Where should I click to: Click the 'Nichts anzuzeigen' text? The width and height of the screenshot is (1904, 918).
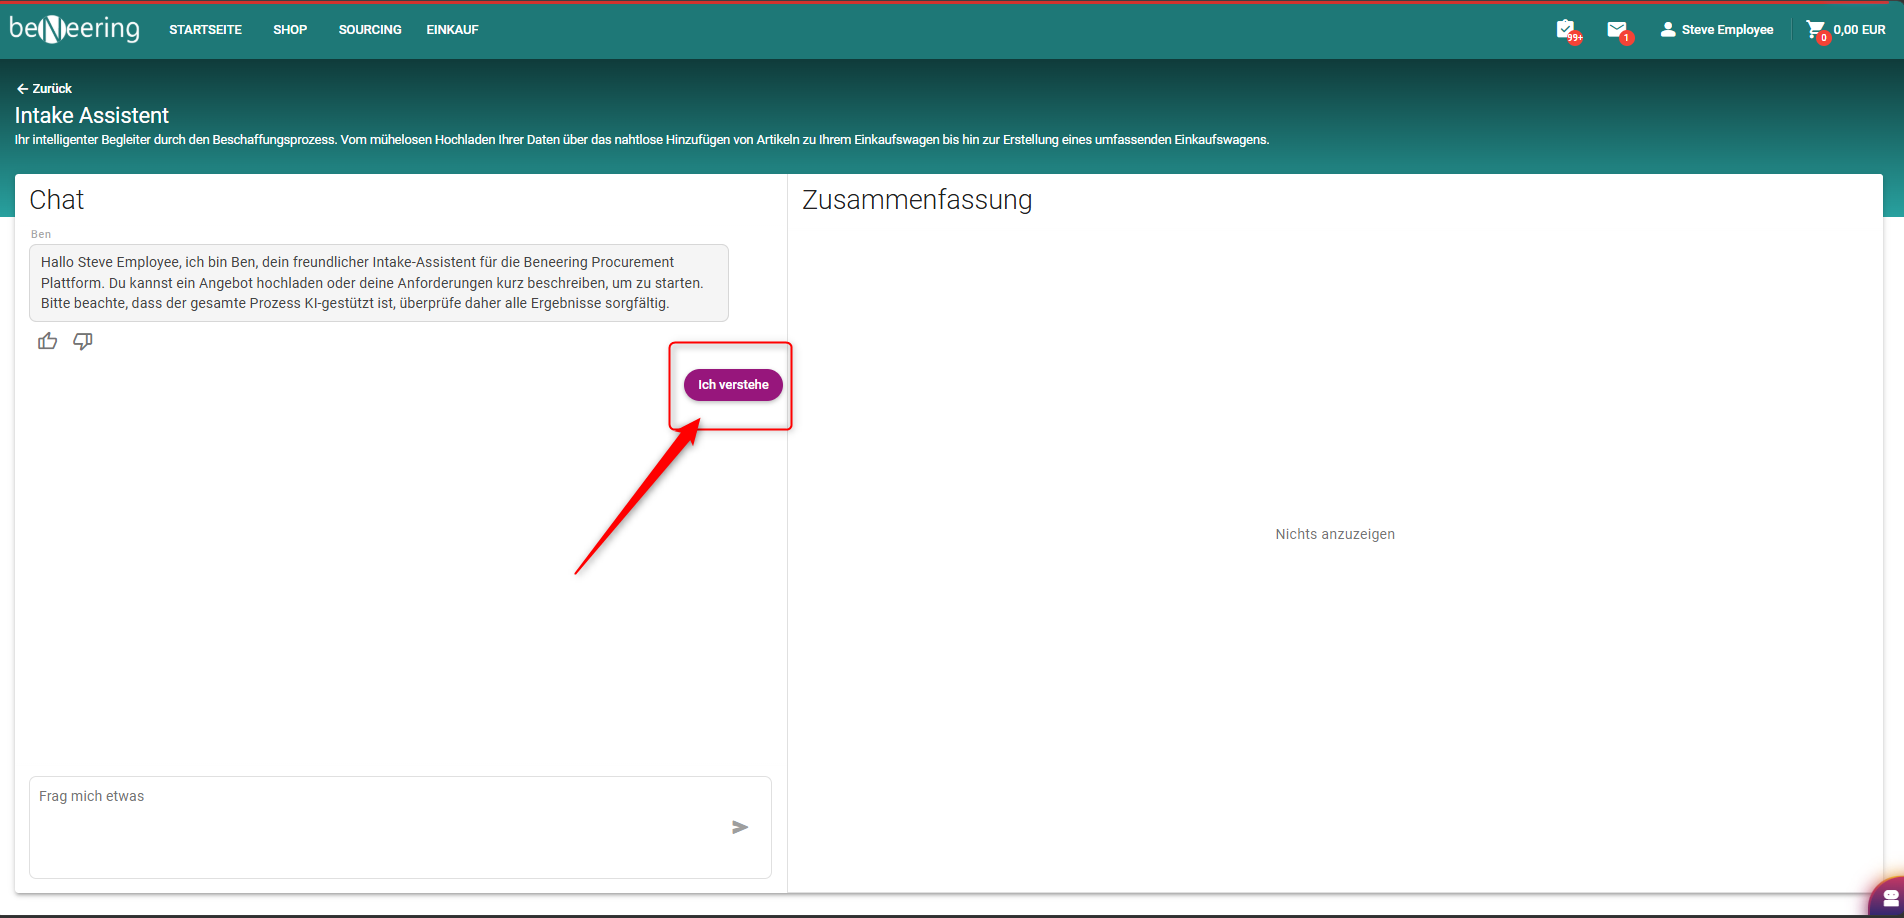pos(1335,534)
